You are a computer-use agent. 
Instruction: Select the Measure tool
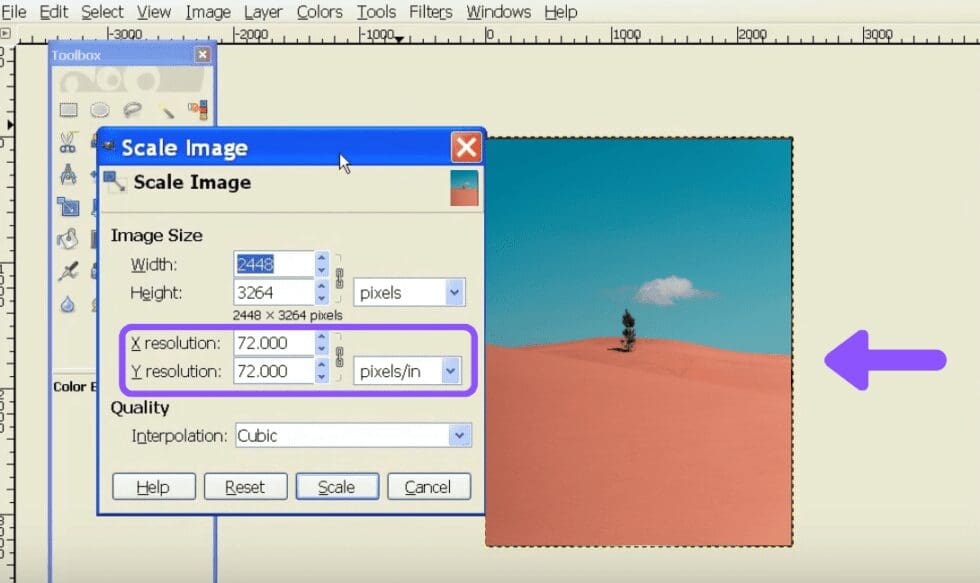coord(68,177)
